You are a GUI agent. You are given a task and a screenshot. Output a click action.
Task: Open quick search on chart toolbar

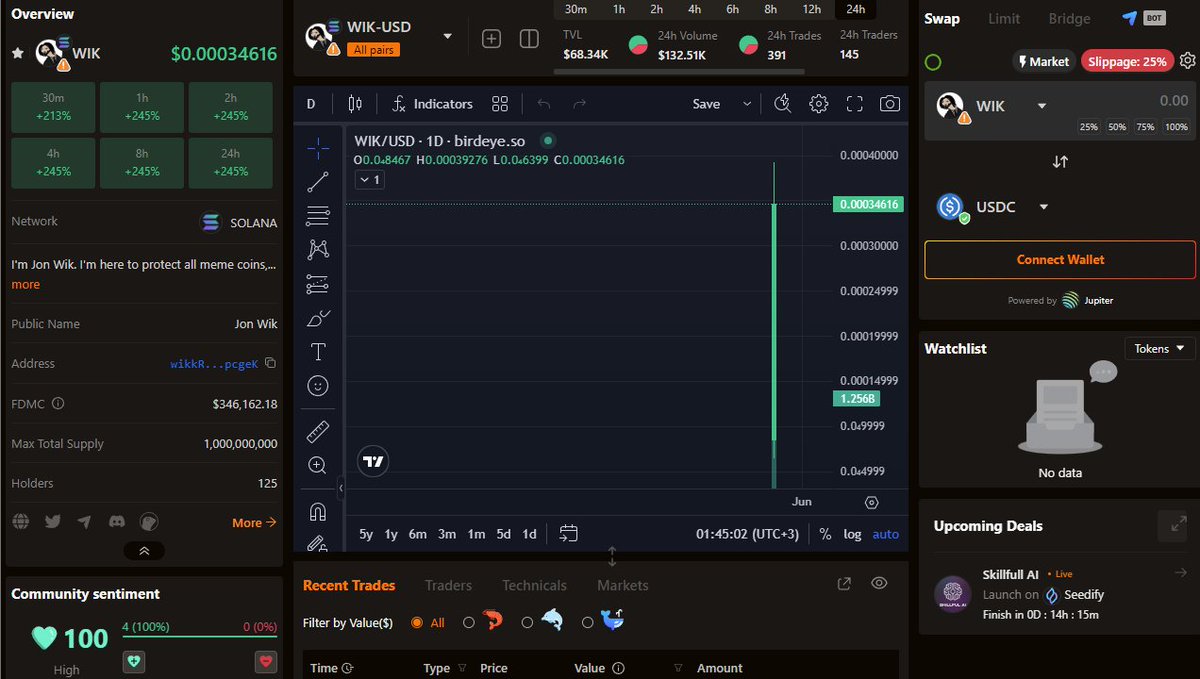[x=783, y=104]
